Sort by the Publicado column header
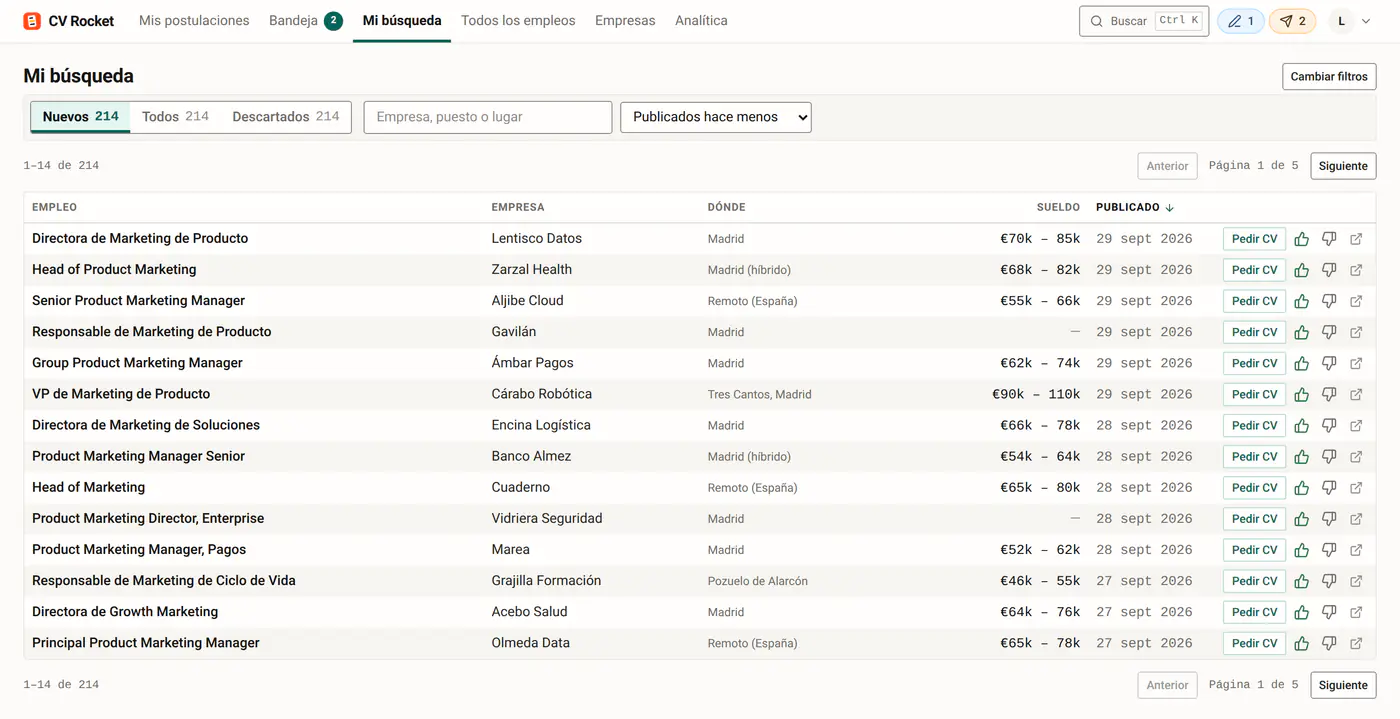 [x=1135, y=207]
